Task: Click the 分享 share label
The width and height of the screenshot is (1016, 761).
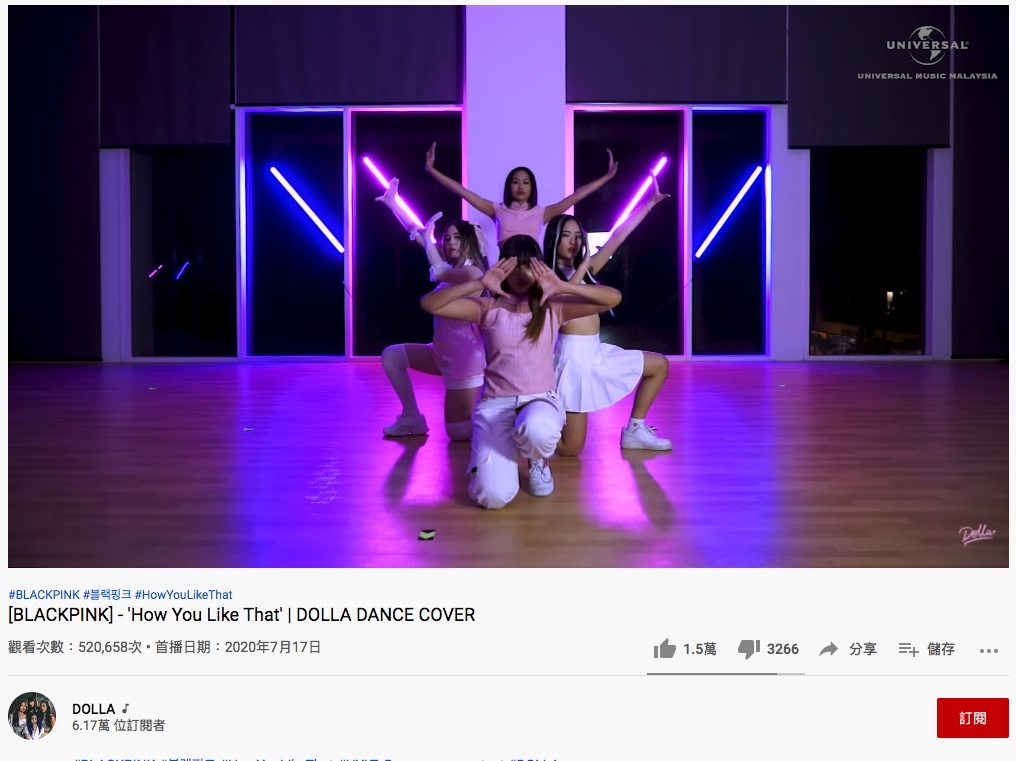Action: (x=862, y=649)
